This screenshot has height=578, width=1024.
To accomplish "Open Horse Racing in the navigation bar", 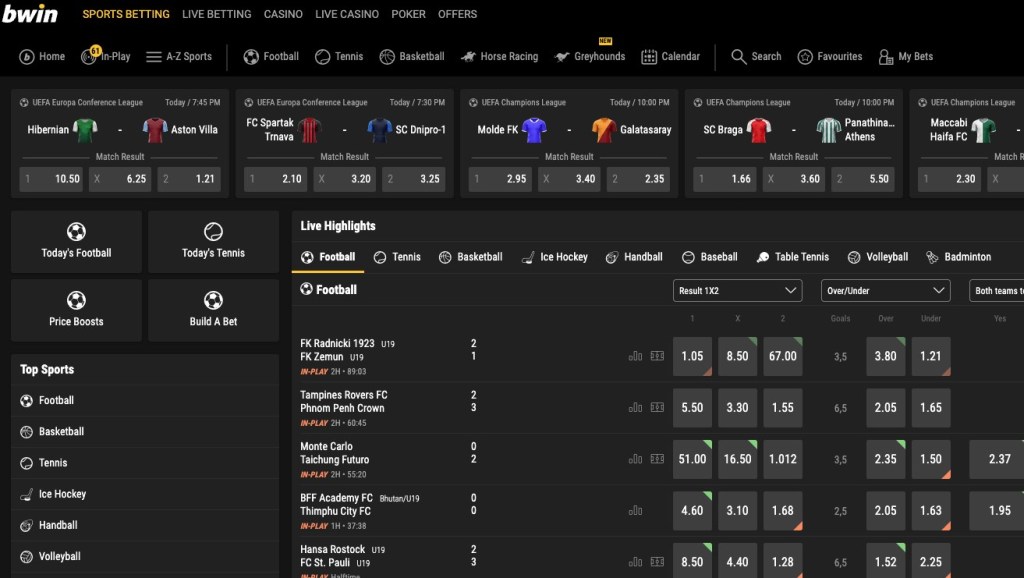I will coord(500,57).
